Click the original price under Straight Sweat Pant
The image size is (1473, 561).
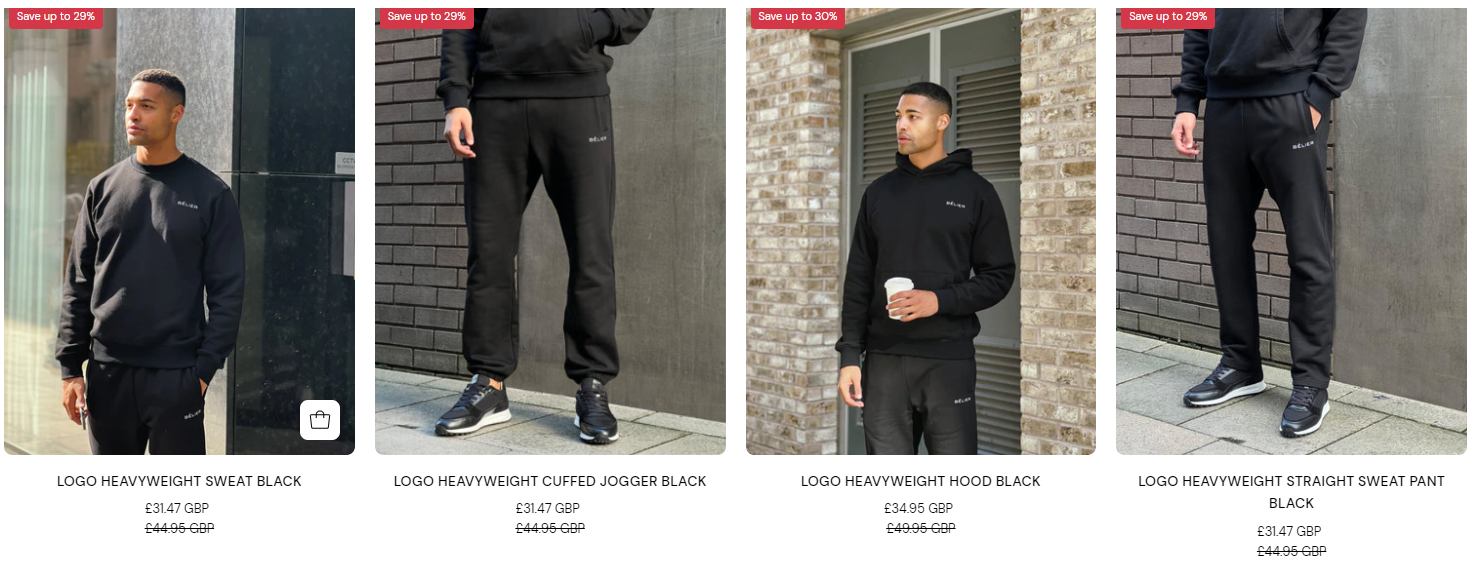click(x=1291, y=552)
